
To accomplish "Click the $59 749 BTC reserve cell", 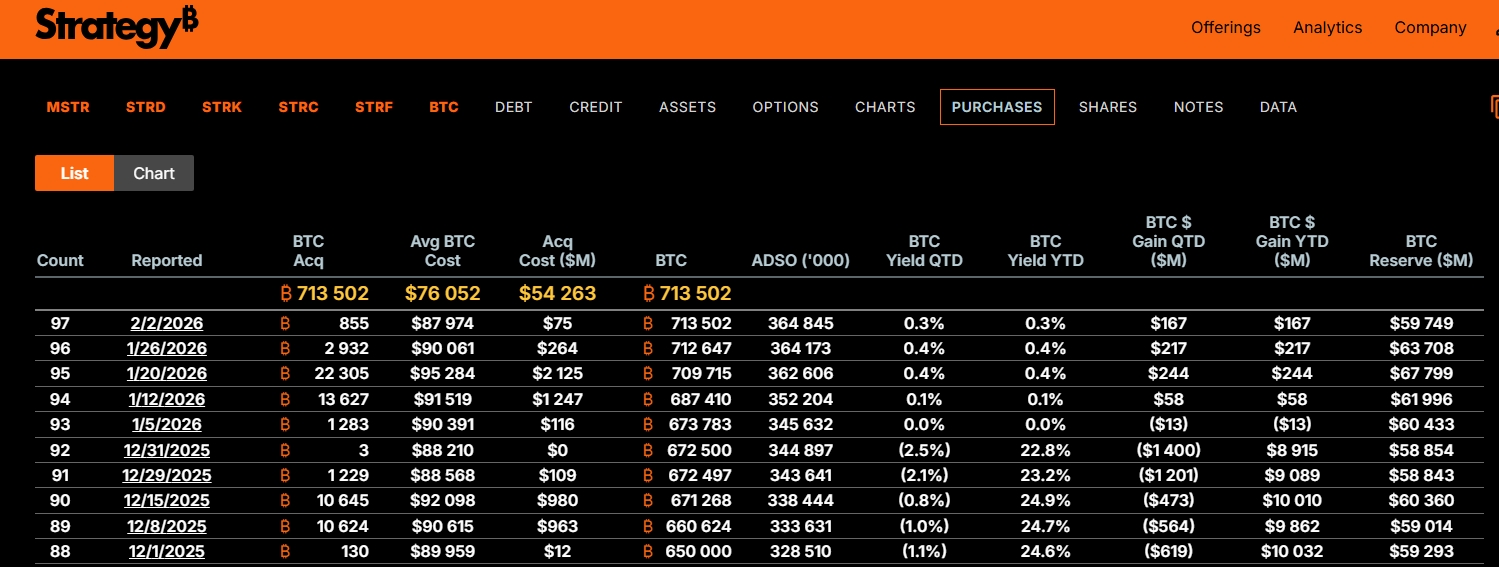I will (x=1421, y=323).
